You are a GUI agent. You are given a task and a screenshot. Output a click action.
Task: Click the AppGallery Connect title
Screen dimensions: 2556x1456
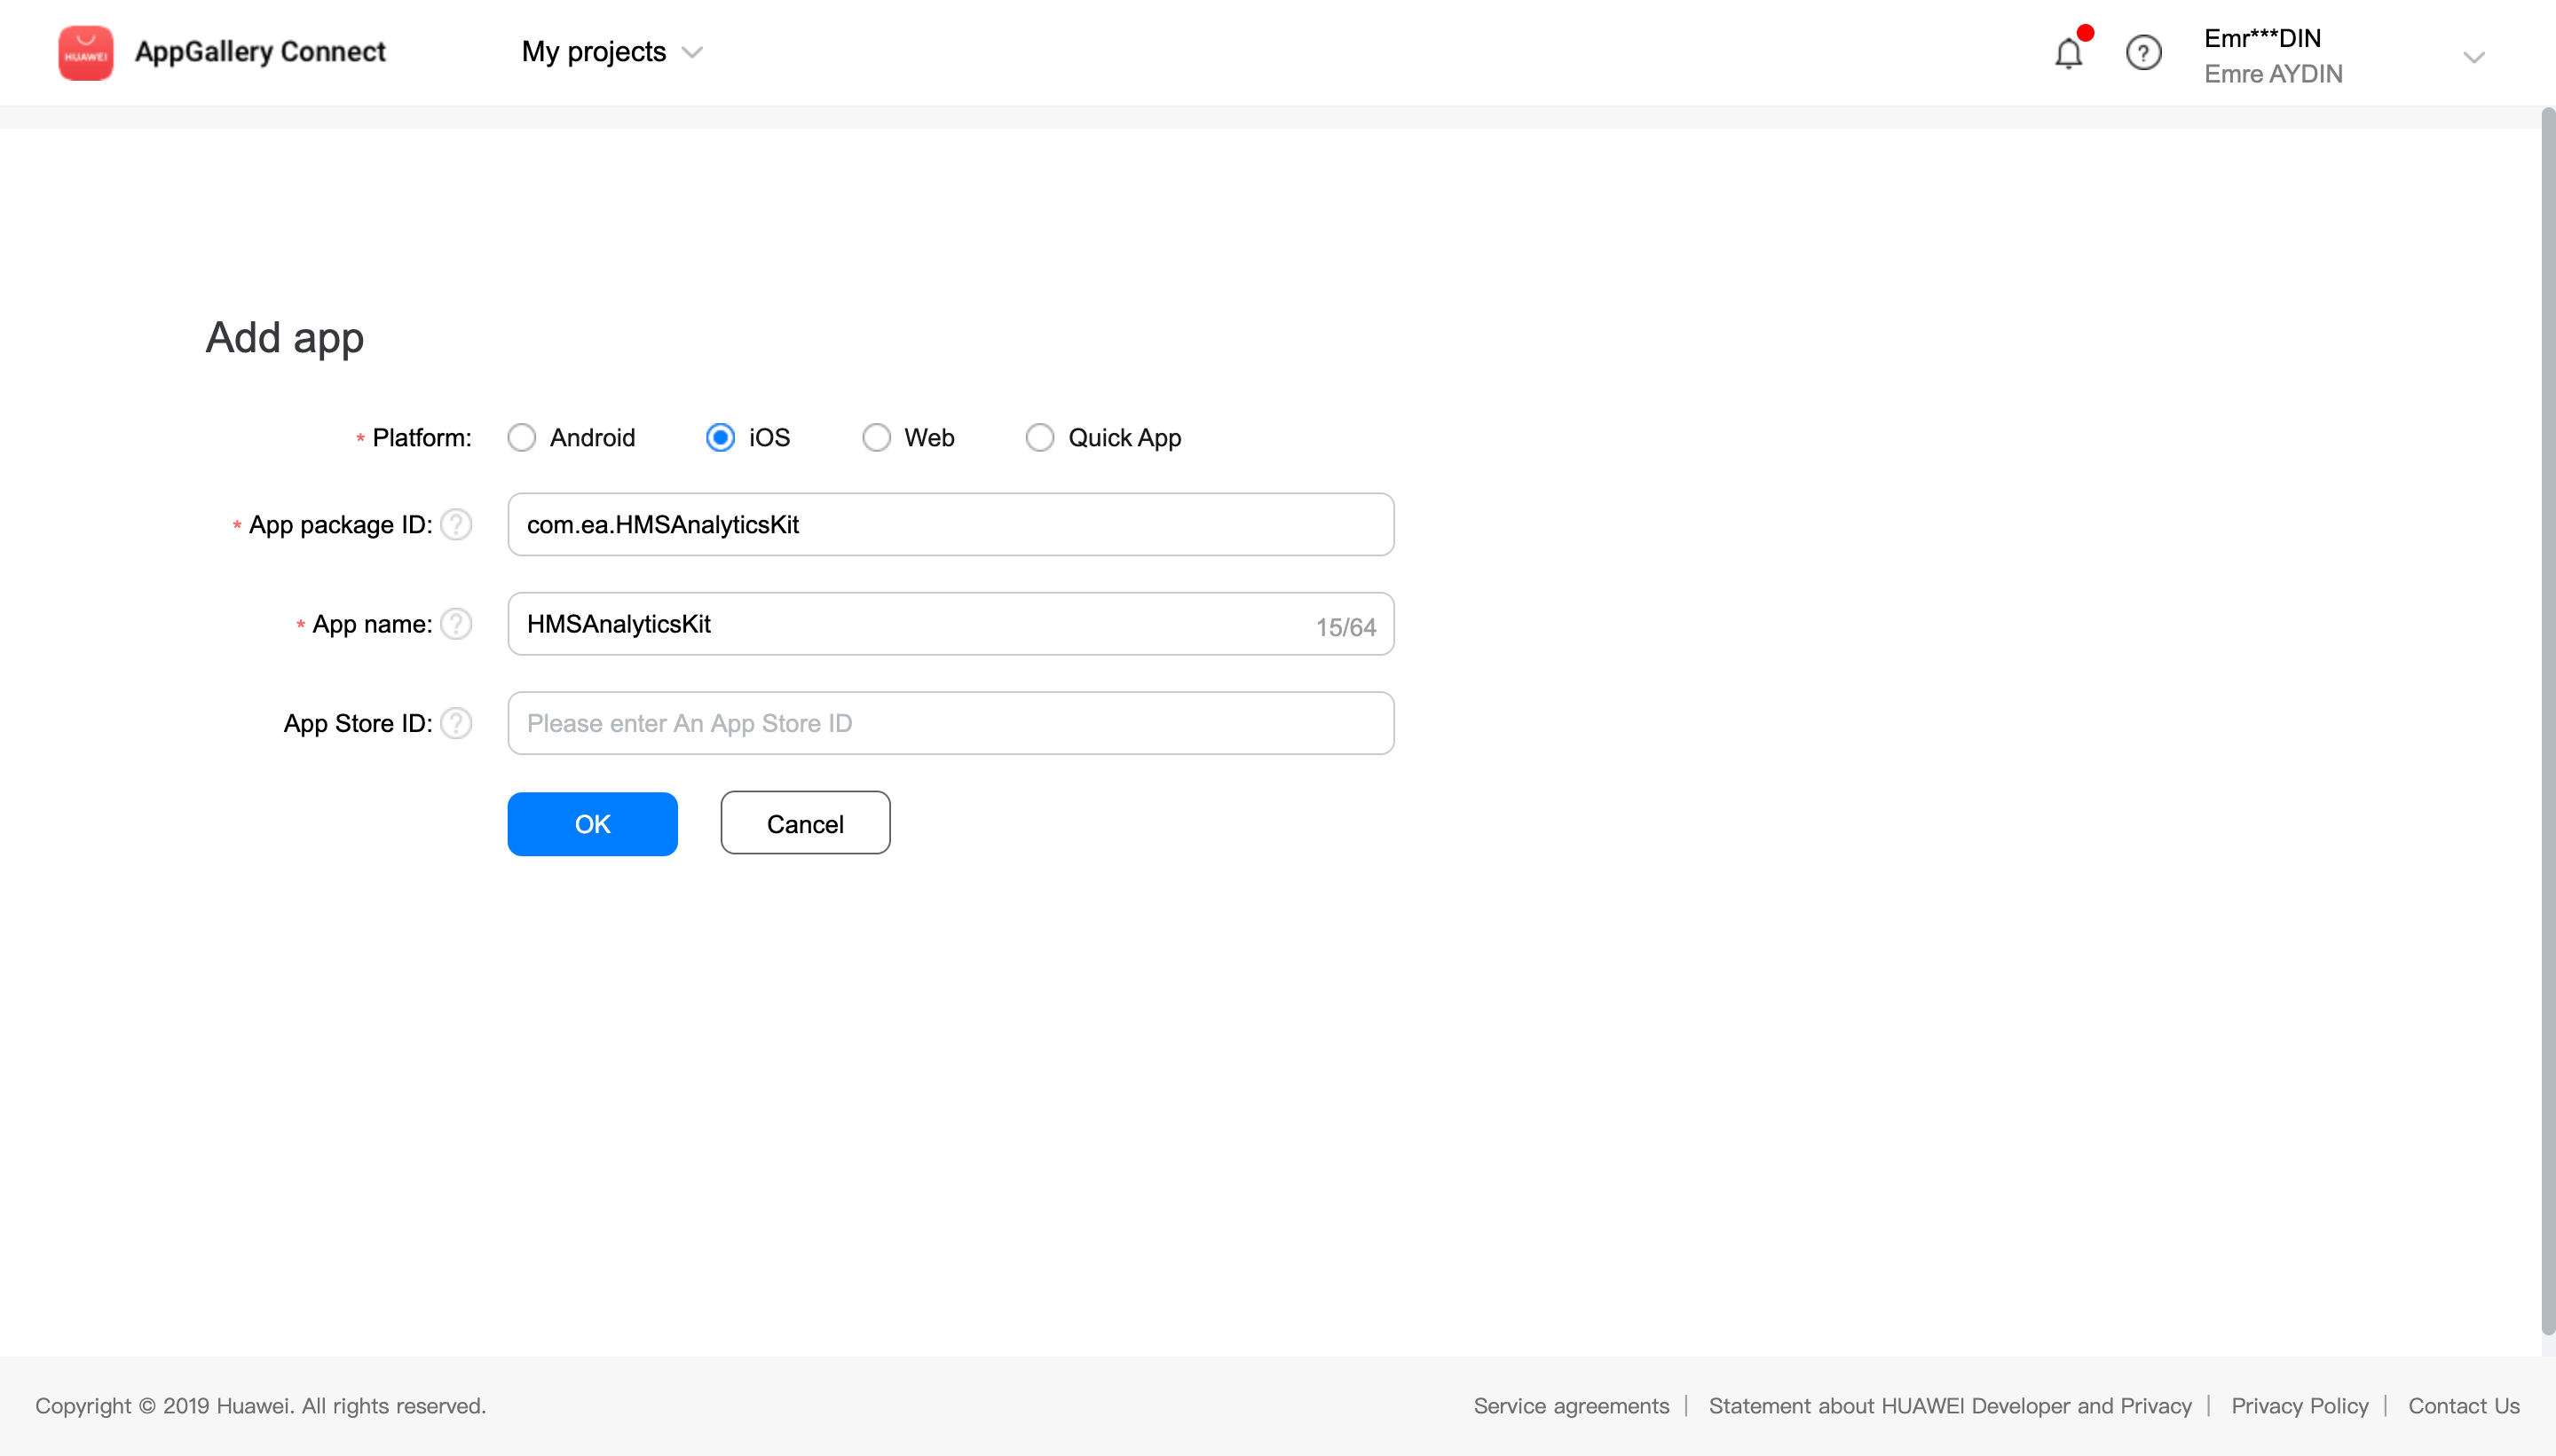pos(260,52)
